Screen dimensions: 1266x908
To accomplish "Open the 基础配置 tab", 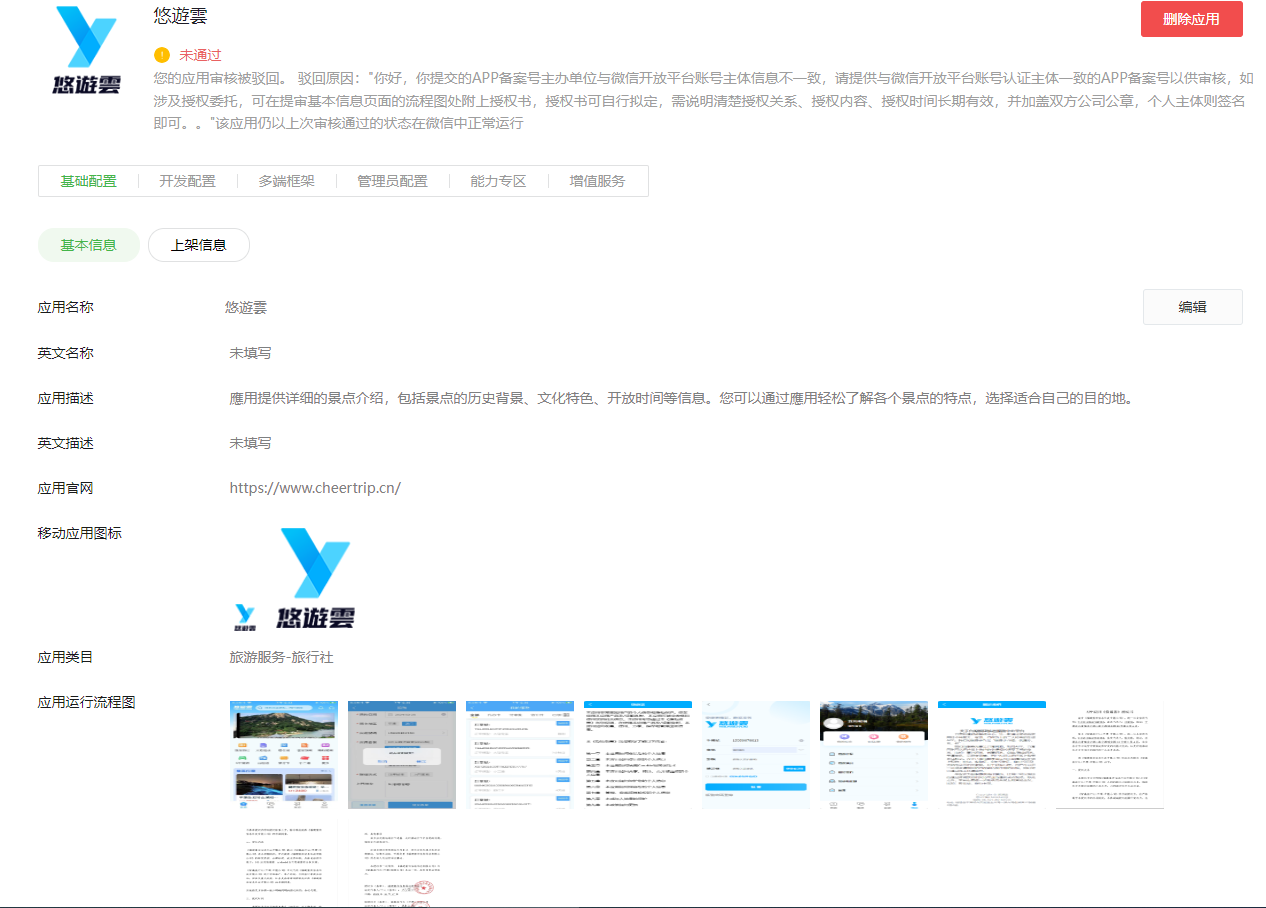I will tap(88, 181).
